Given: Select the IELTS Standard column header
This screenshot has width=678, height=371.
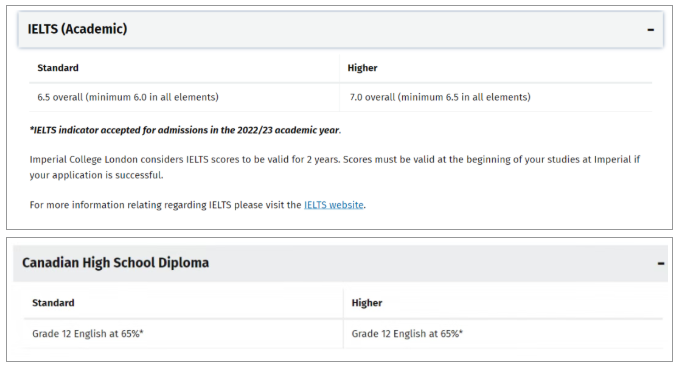Looking at the screenshot, I should click(58, 68).
